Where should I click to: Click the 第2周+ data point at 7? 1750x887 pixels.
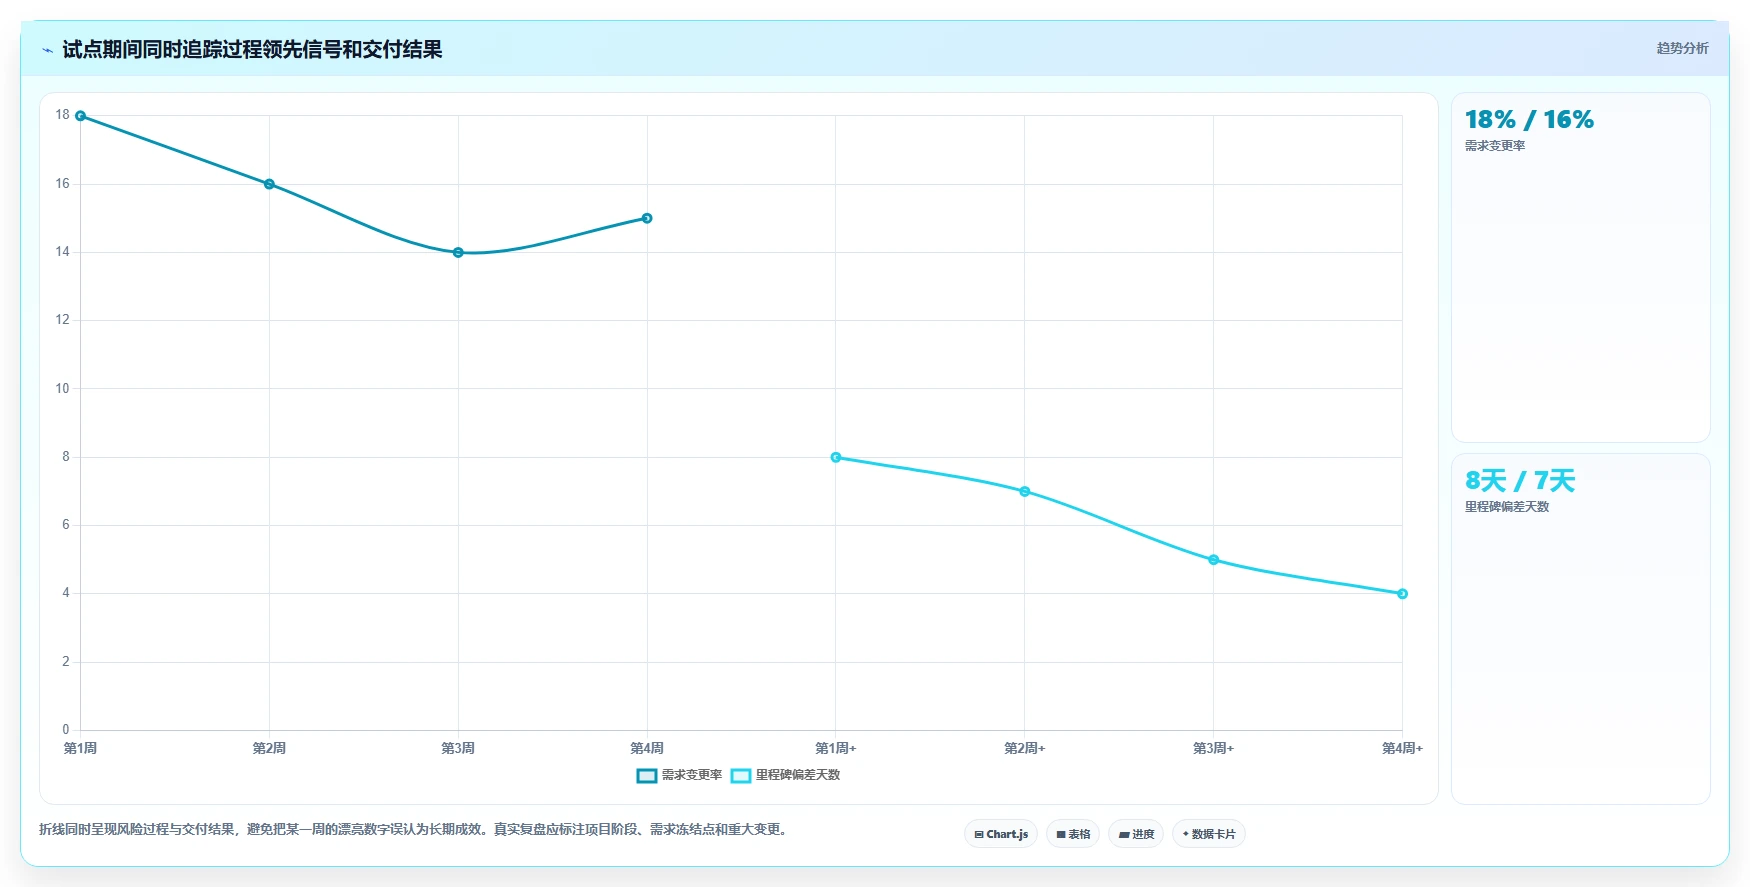pyautogui.click(x=1025, y=491)
